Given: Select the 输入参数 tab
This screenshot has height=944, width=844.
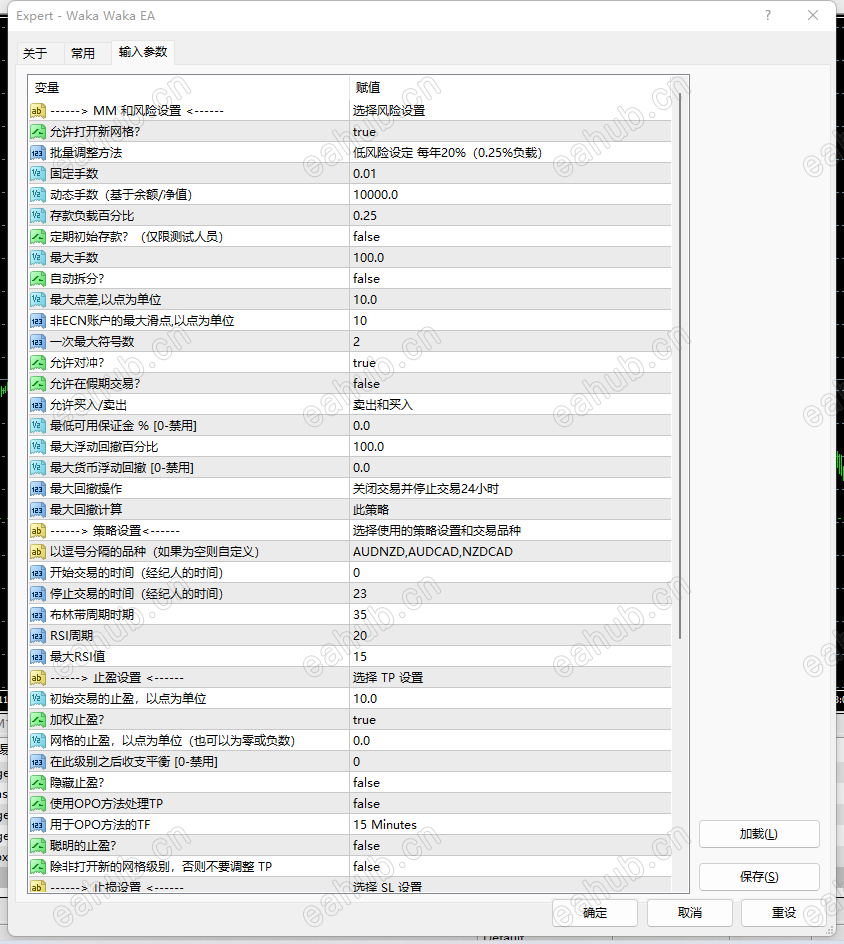Looking at the screenshot, I should tap(143, 52).
